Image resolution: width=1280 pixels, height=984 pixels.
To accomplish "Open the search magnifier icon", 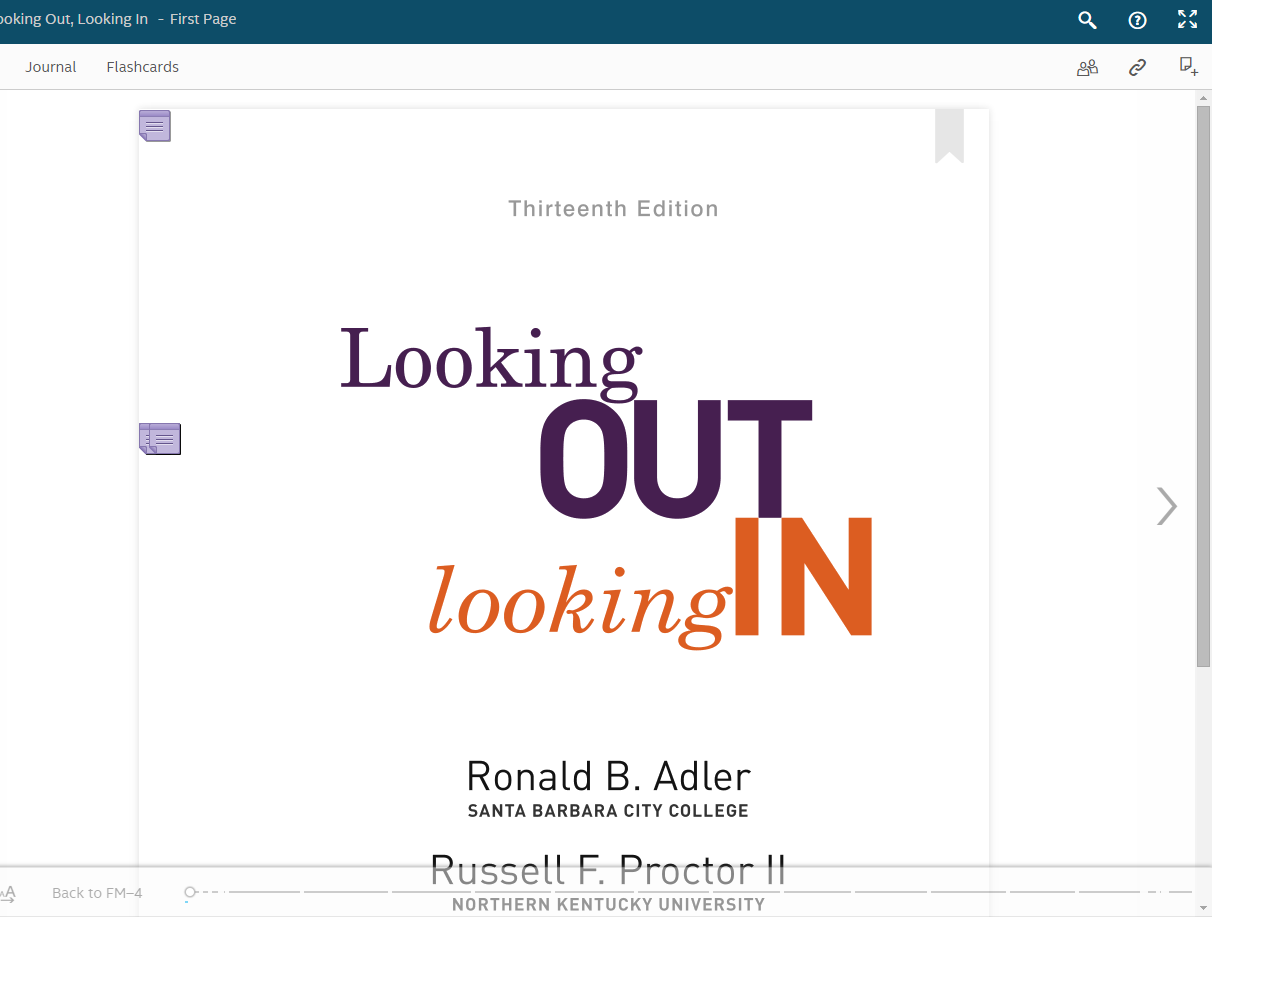I will pyautogui.click(x=1087, y=20).
